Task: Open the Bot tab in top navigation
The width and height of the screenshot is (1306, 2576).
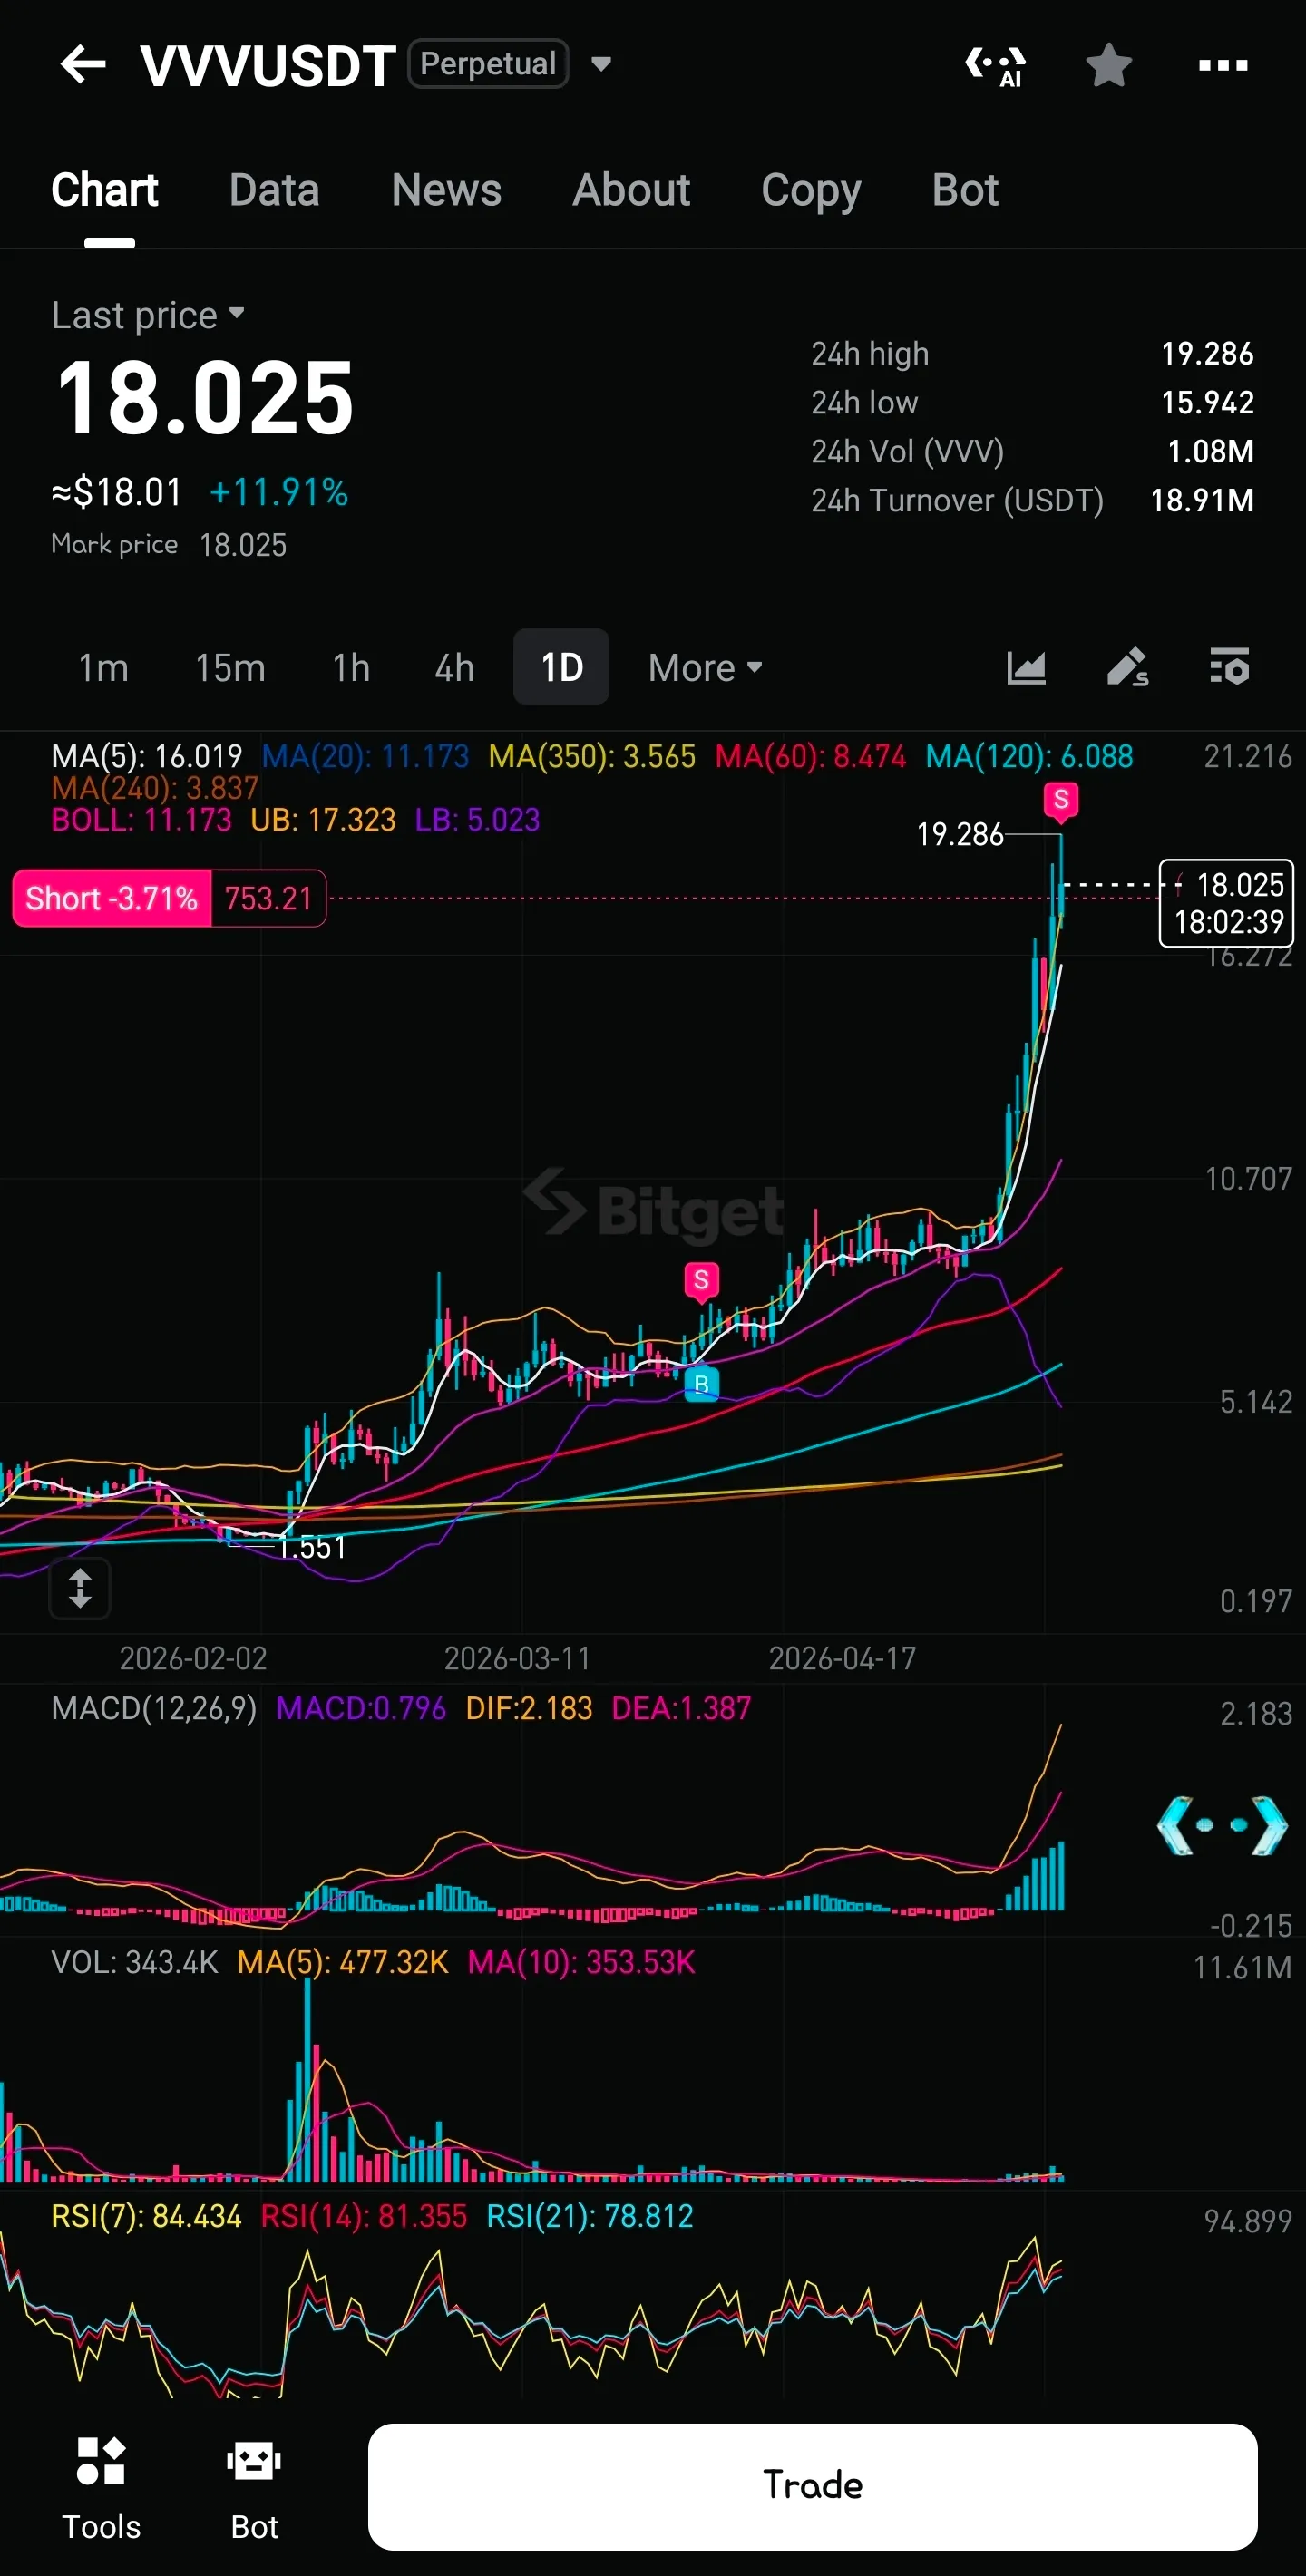Action: click(x=965, y=190)
